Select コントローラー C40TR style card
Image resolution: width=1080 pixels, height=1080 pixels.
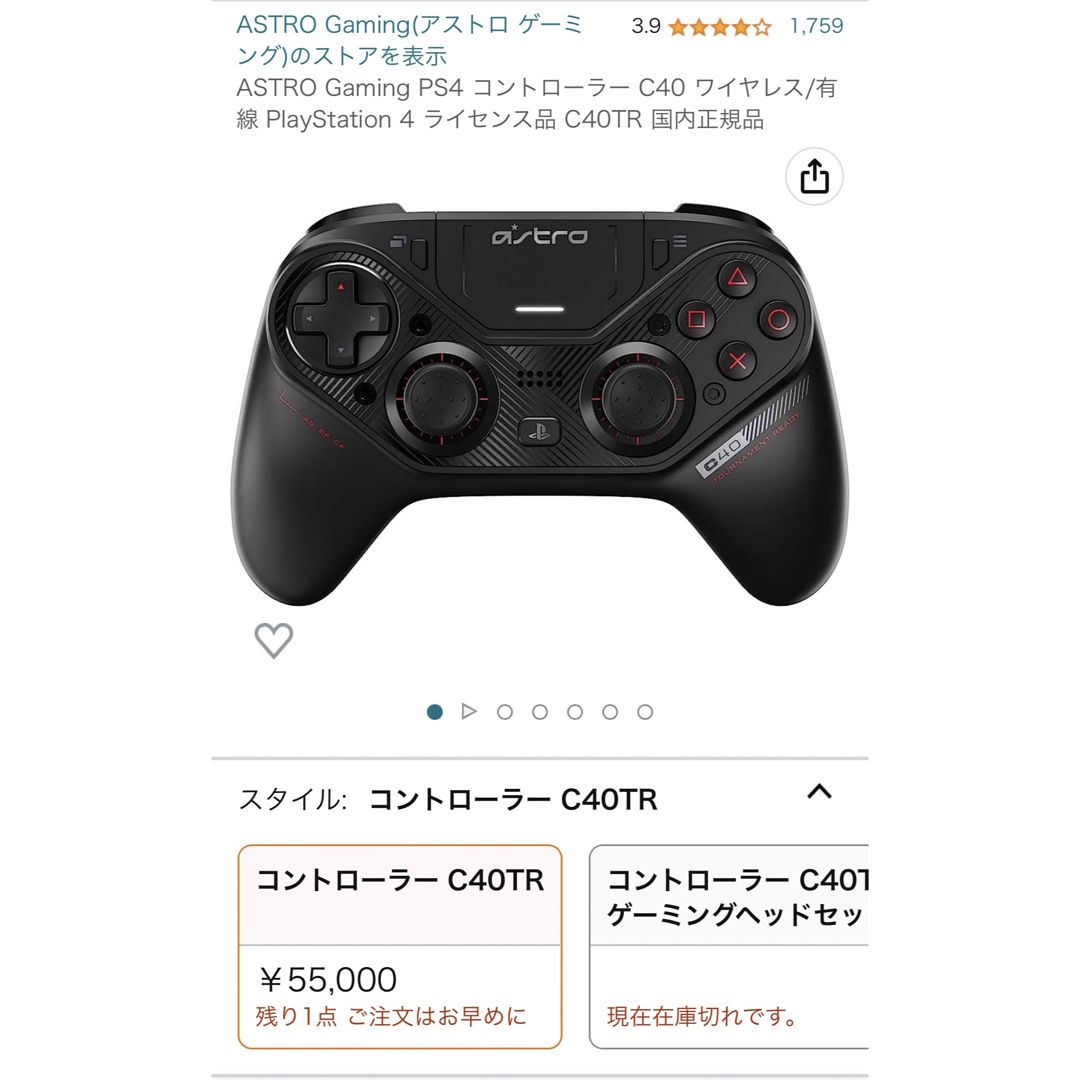click(399, 946)
